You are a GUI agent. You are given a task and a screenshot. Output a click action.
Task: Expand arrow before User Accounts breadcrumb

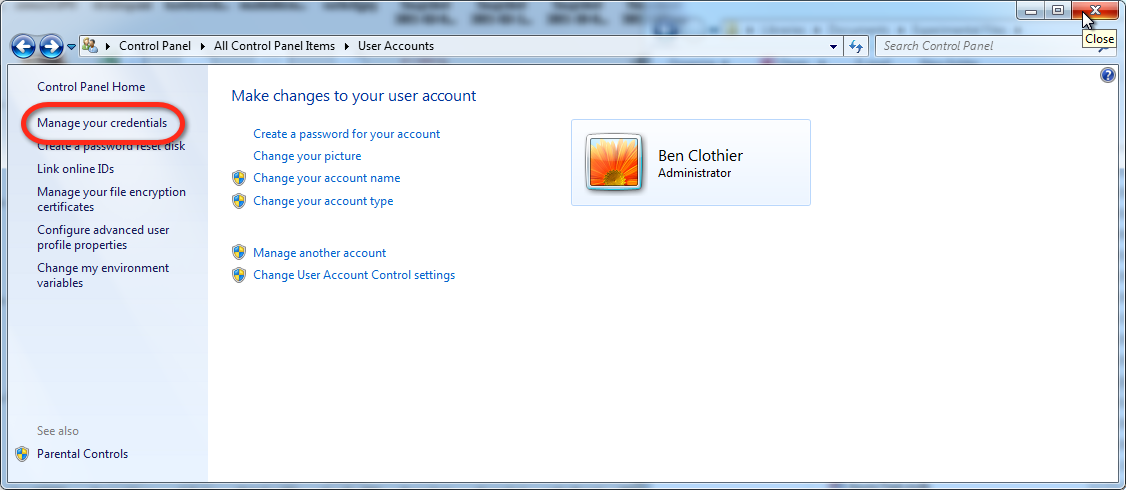(x=348, y=46)
